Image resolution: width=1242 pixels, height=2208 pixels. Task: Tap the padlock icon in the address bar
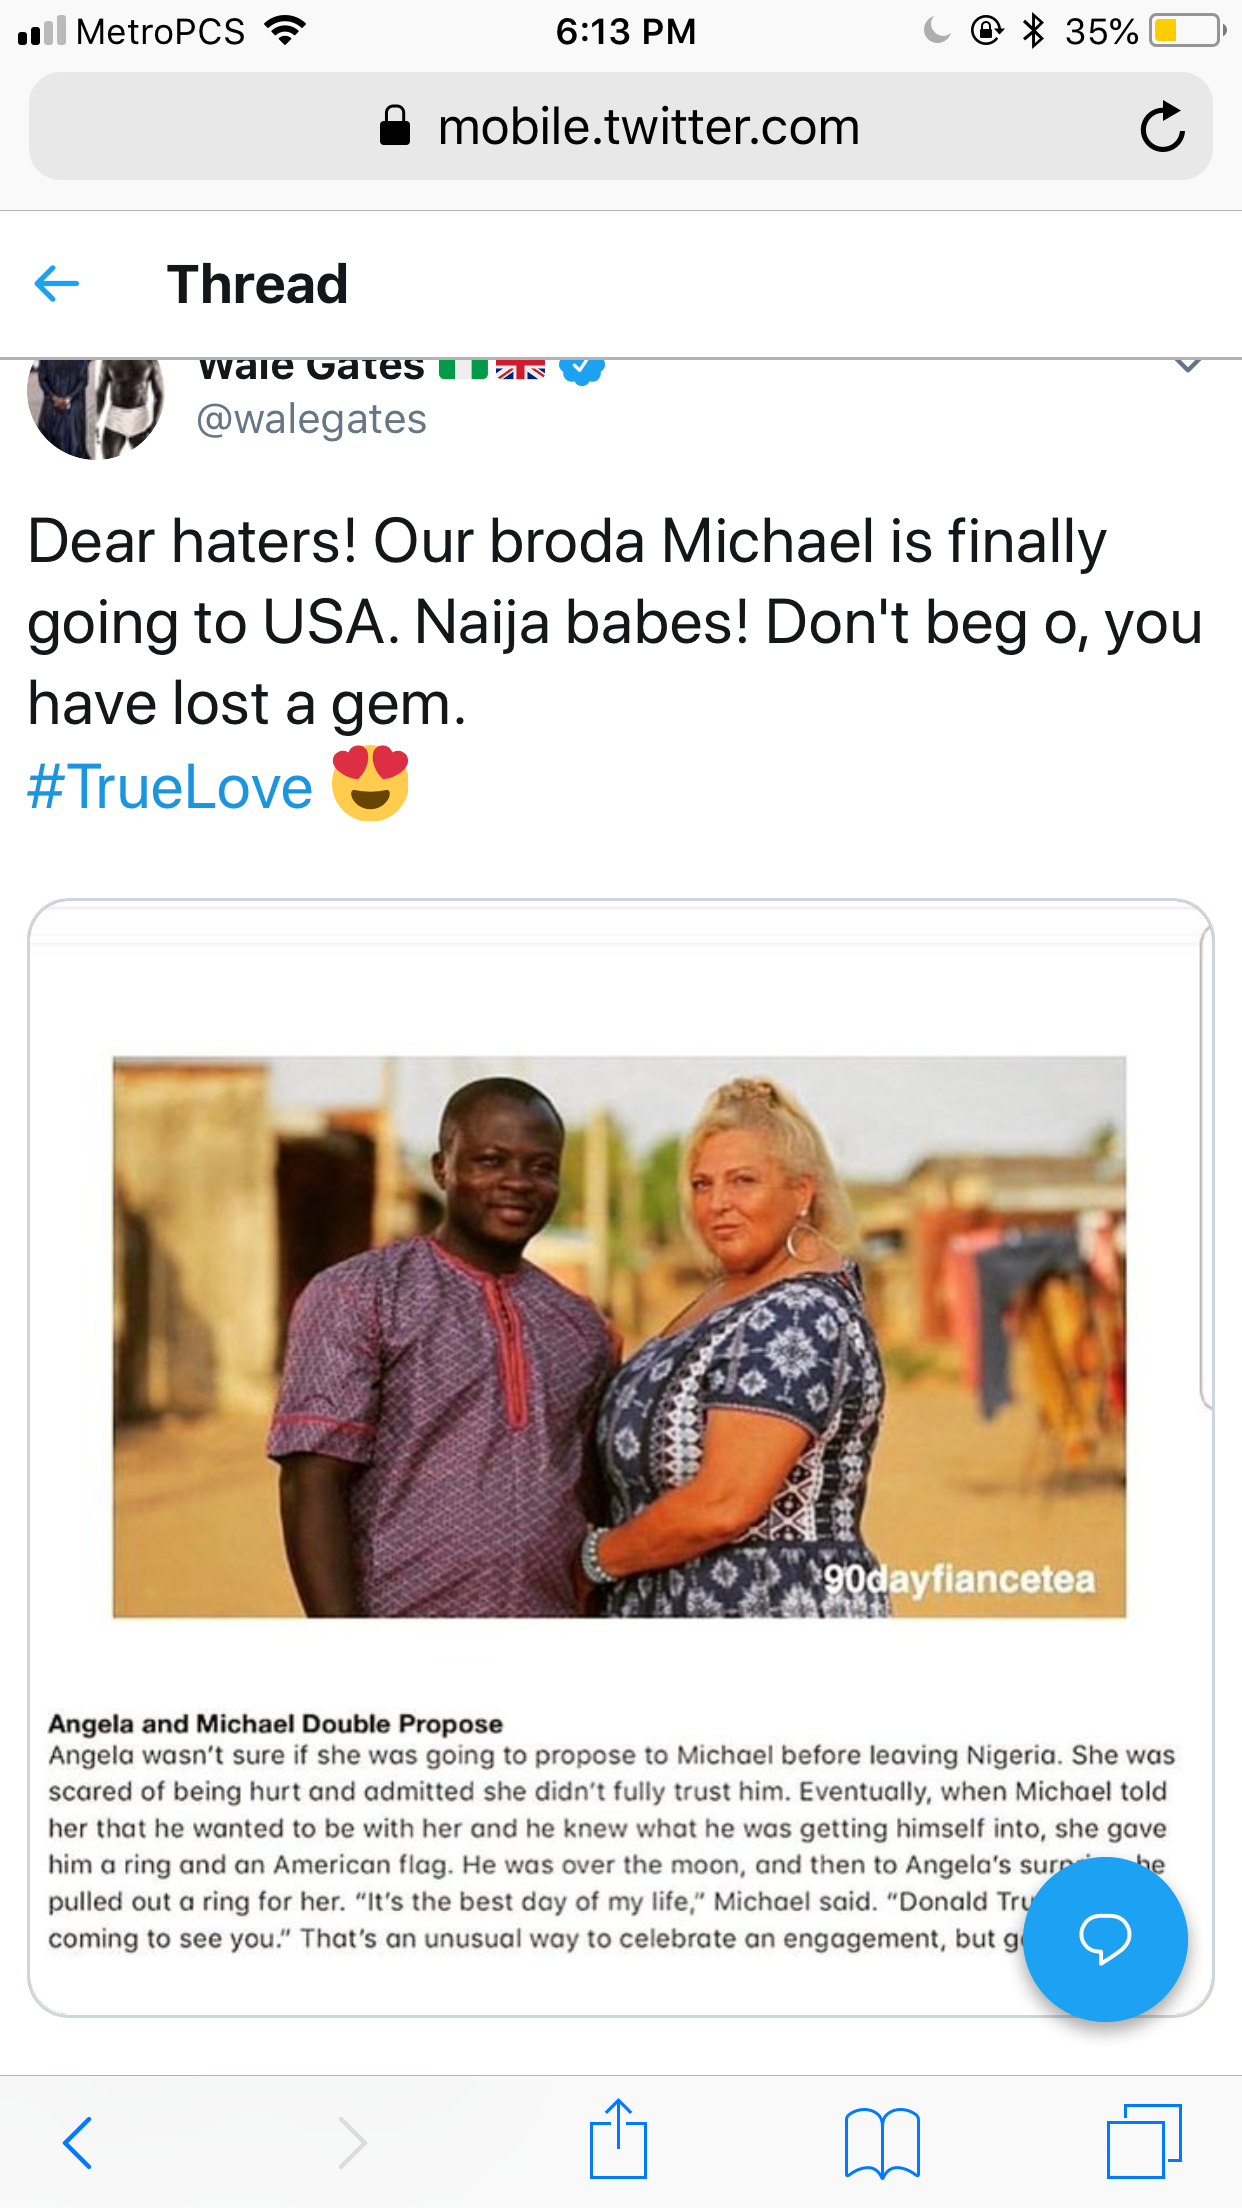pyautogui.click(x=395, y=127)
